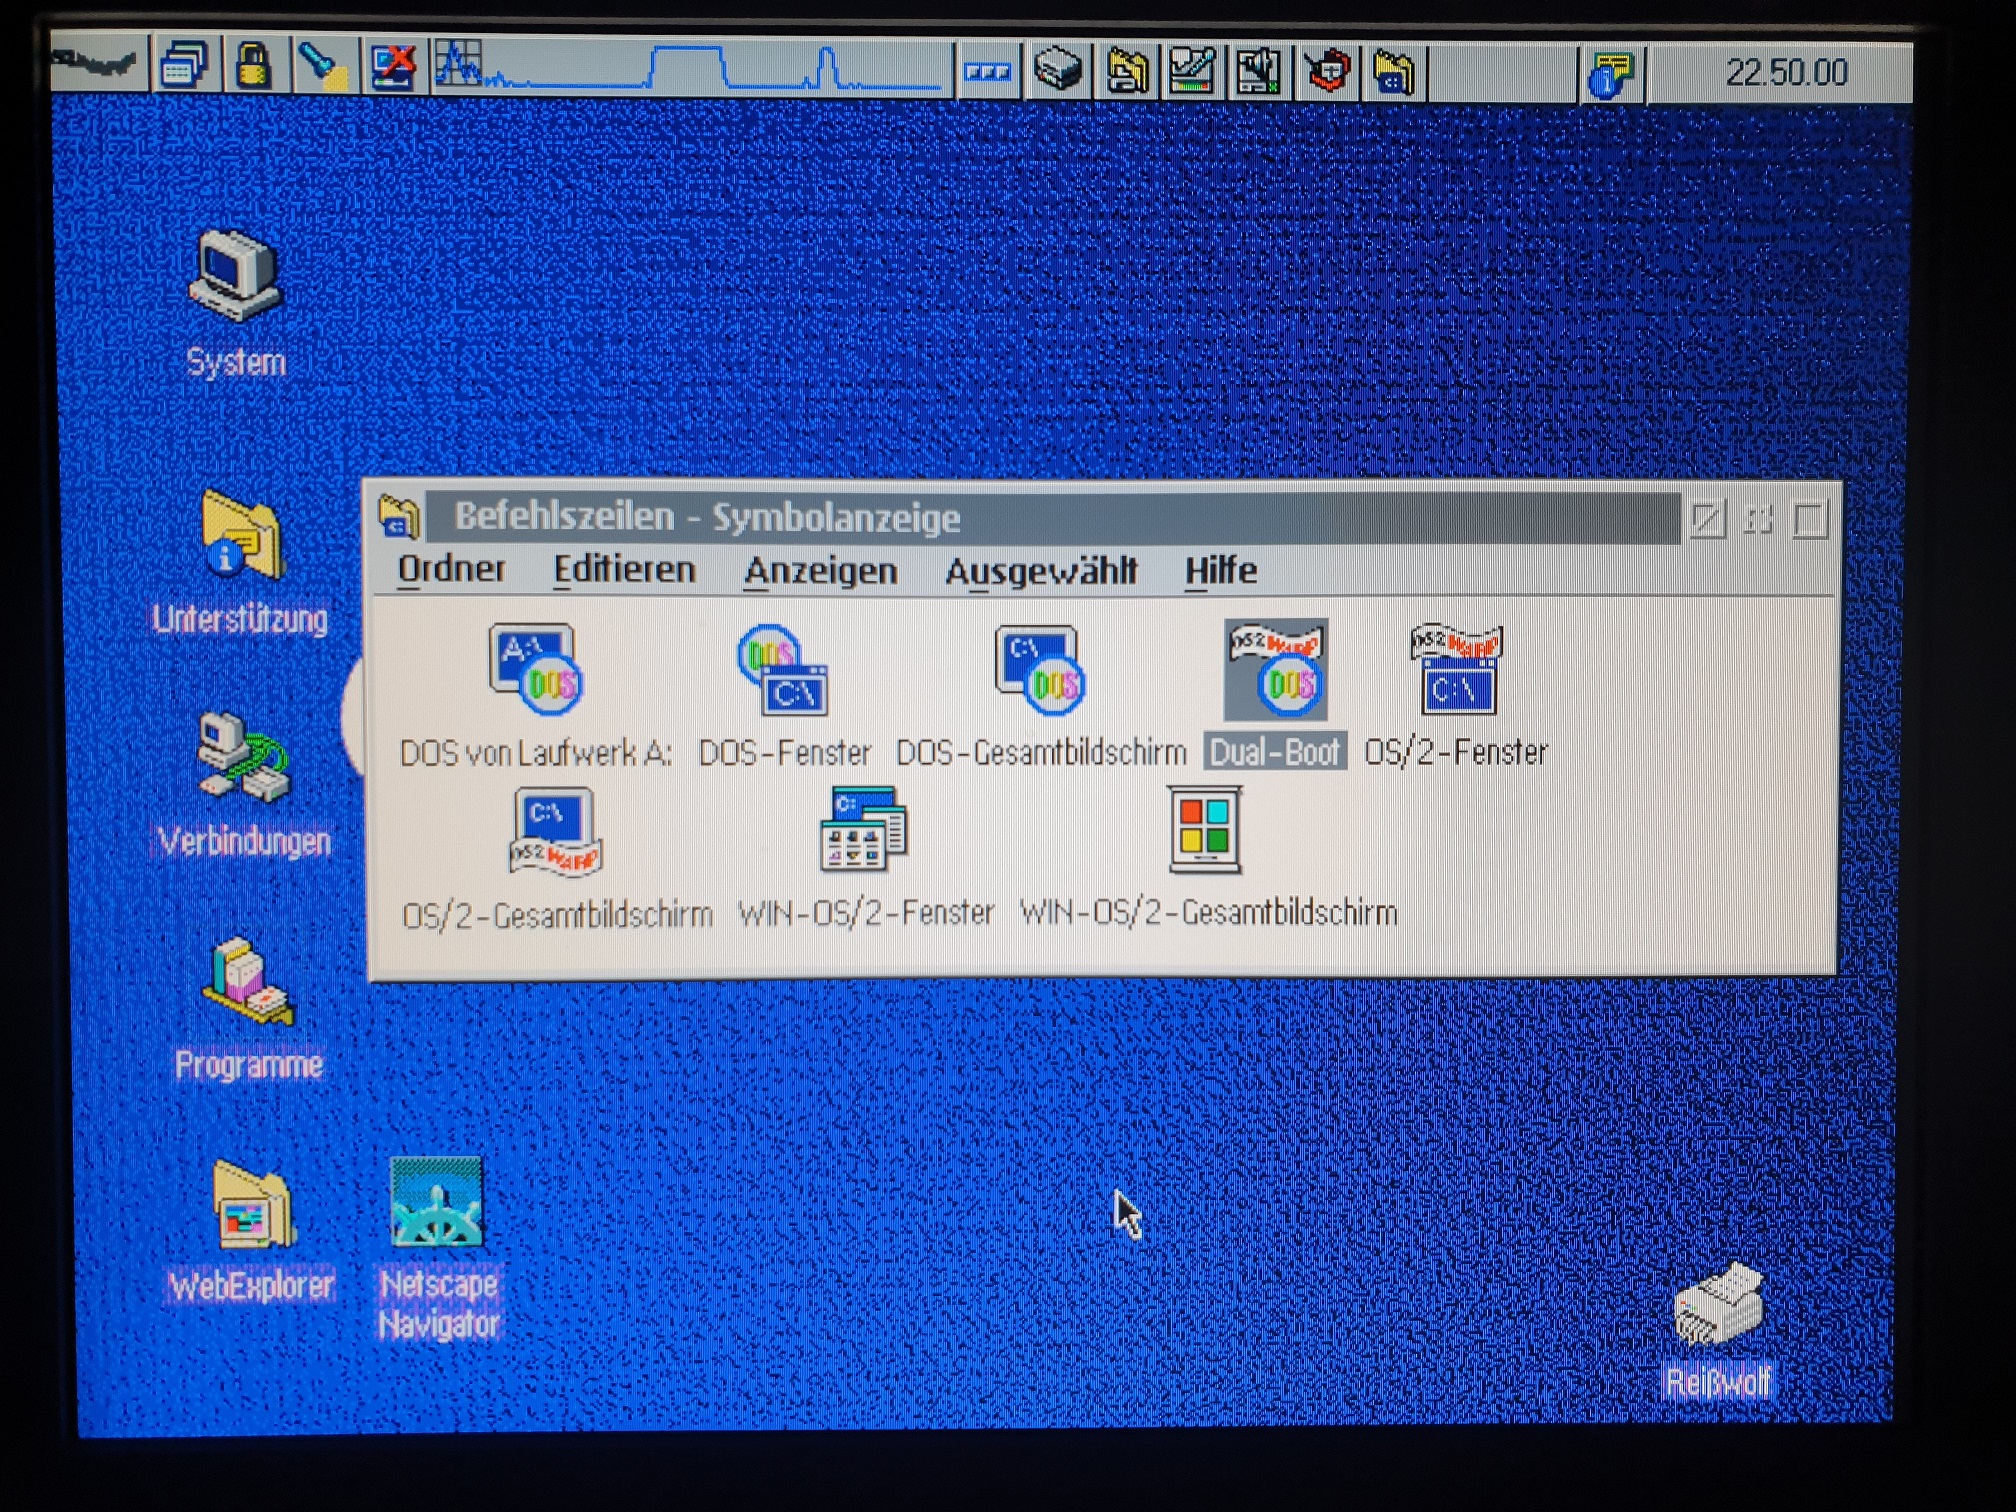Image resolution: width=2016 pixels, height=1512 pixels.
Task: Select the OS/2-Gesamtbildschirm icon
Action: 555,832
